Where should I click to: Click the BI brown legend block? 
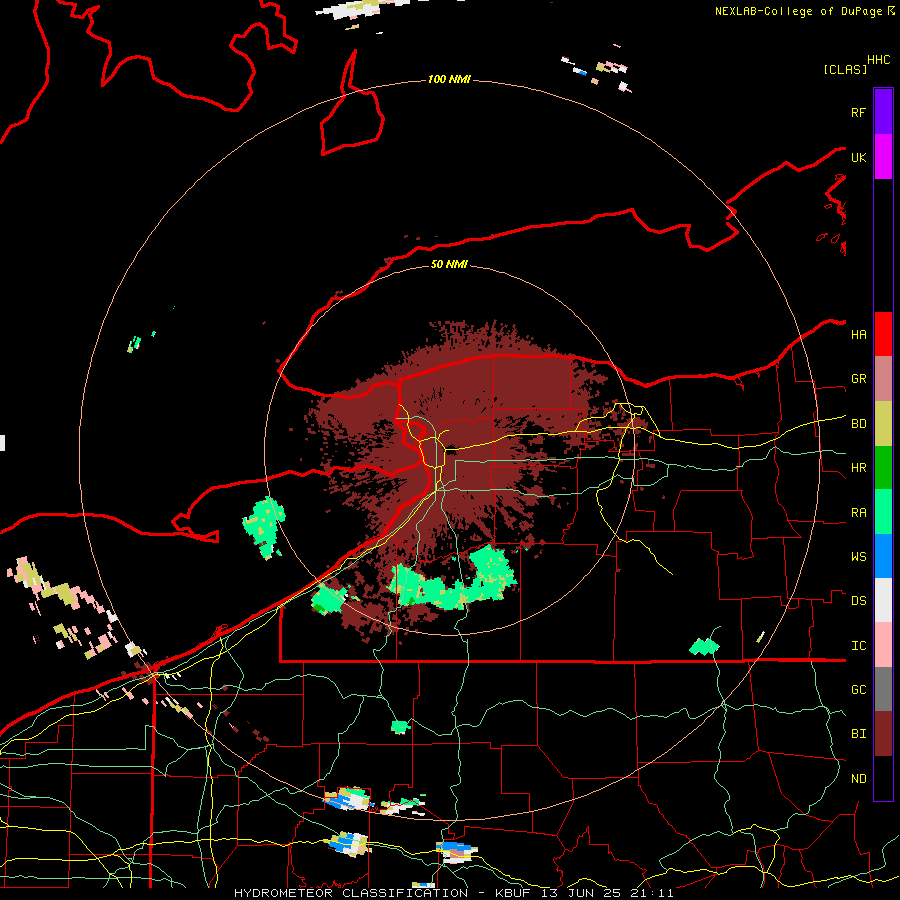pos(883,734)
